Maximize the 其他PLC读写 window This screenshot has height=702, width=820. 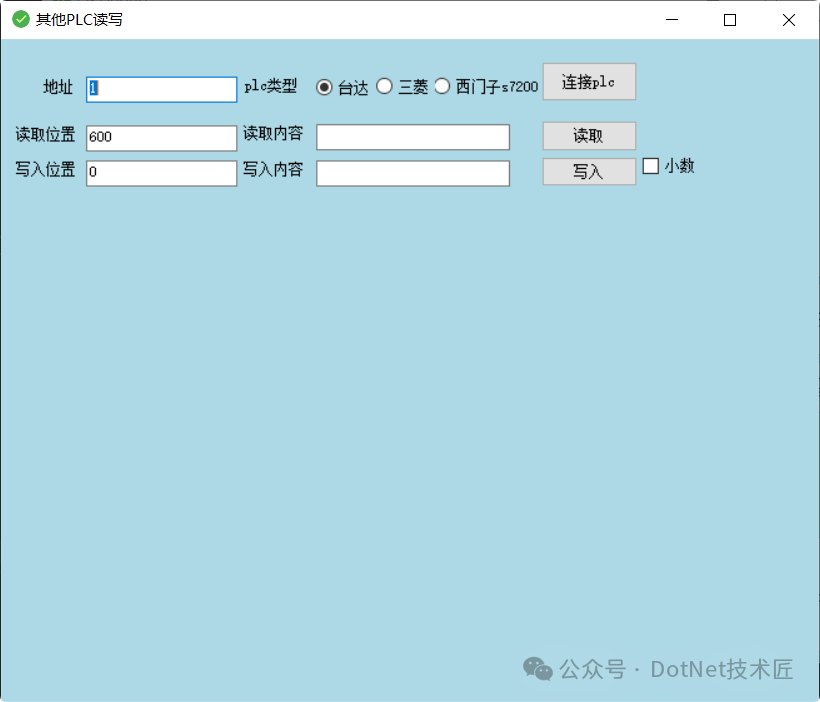[730, 20]
